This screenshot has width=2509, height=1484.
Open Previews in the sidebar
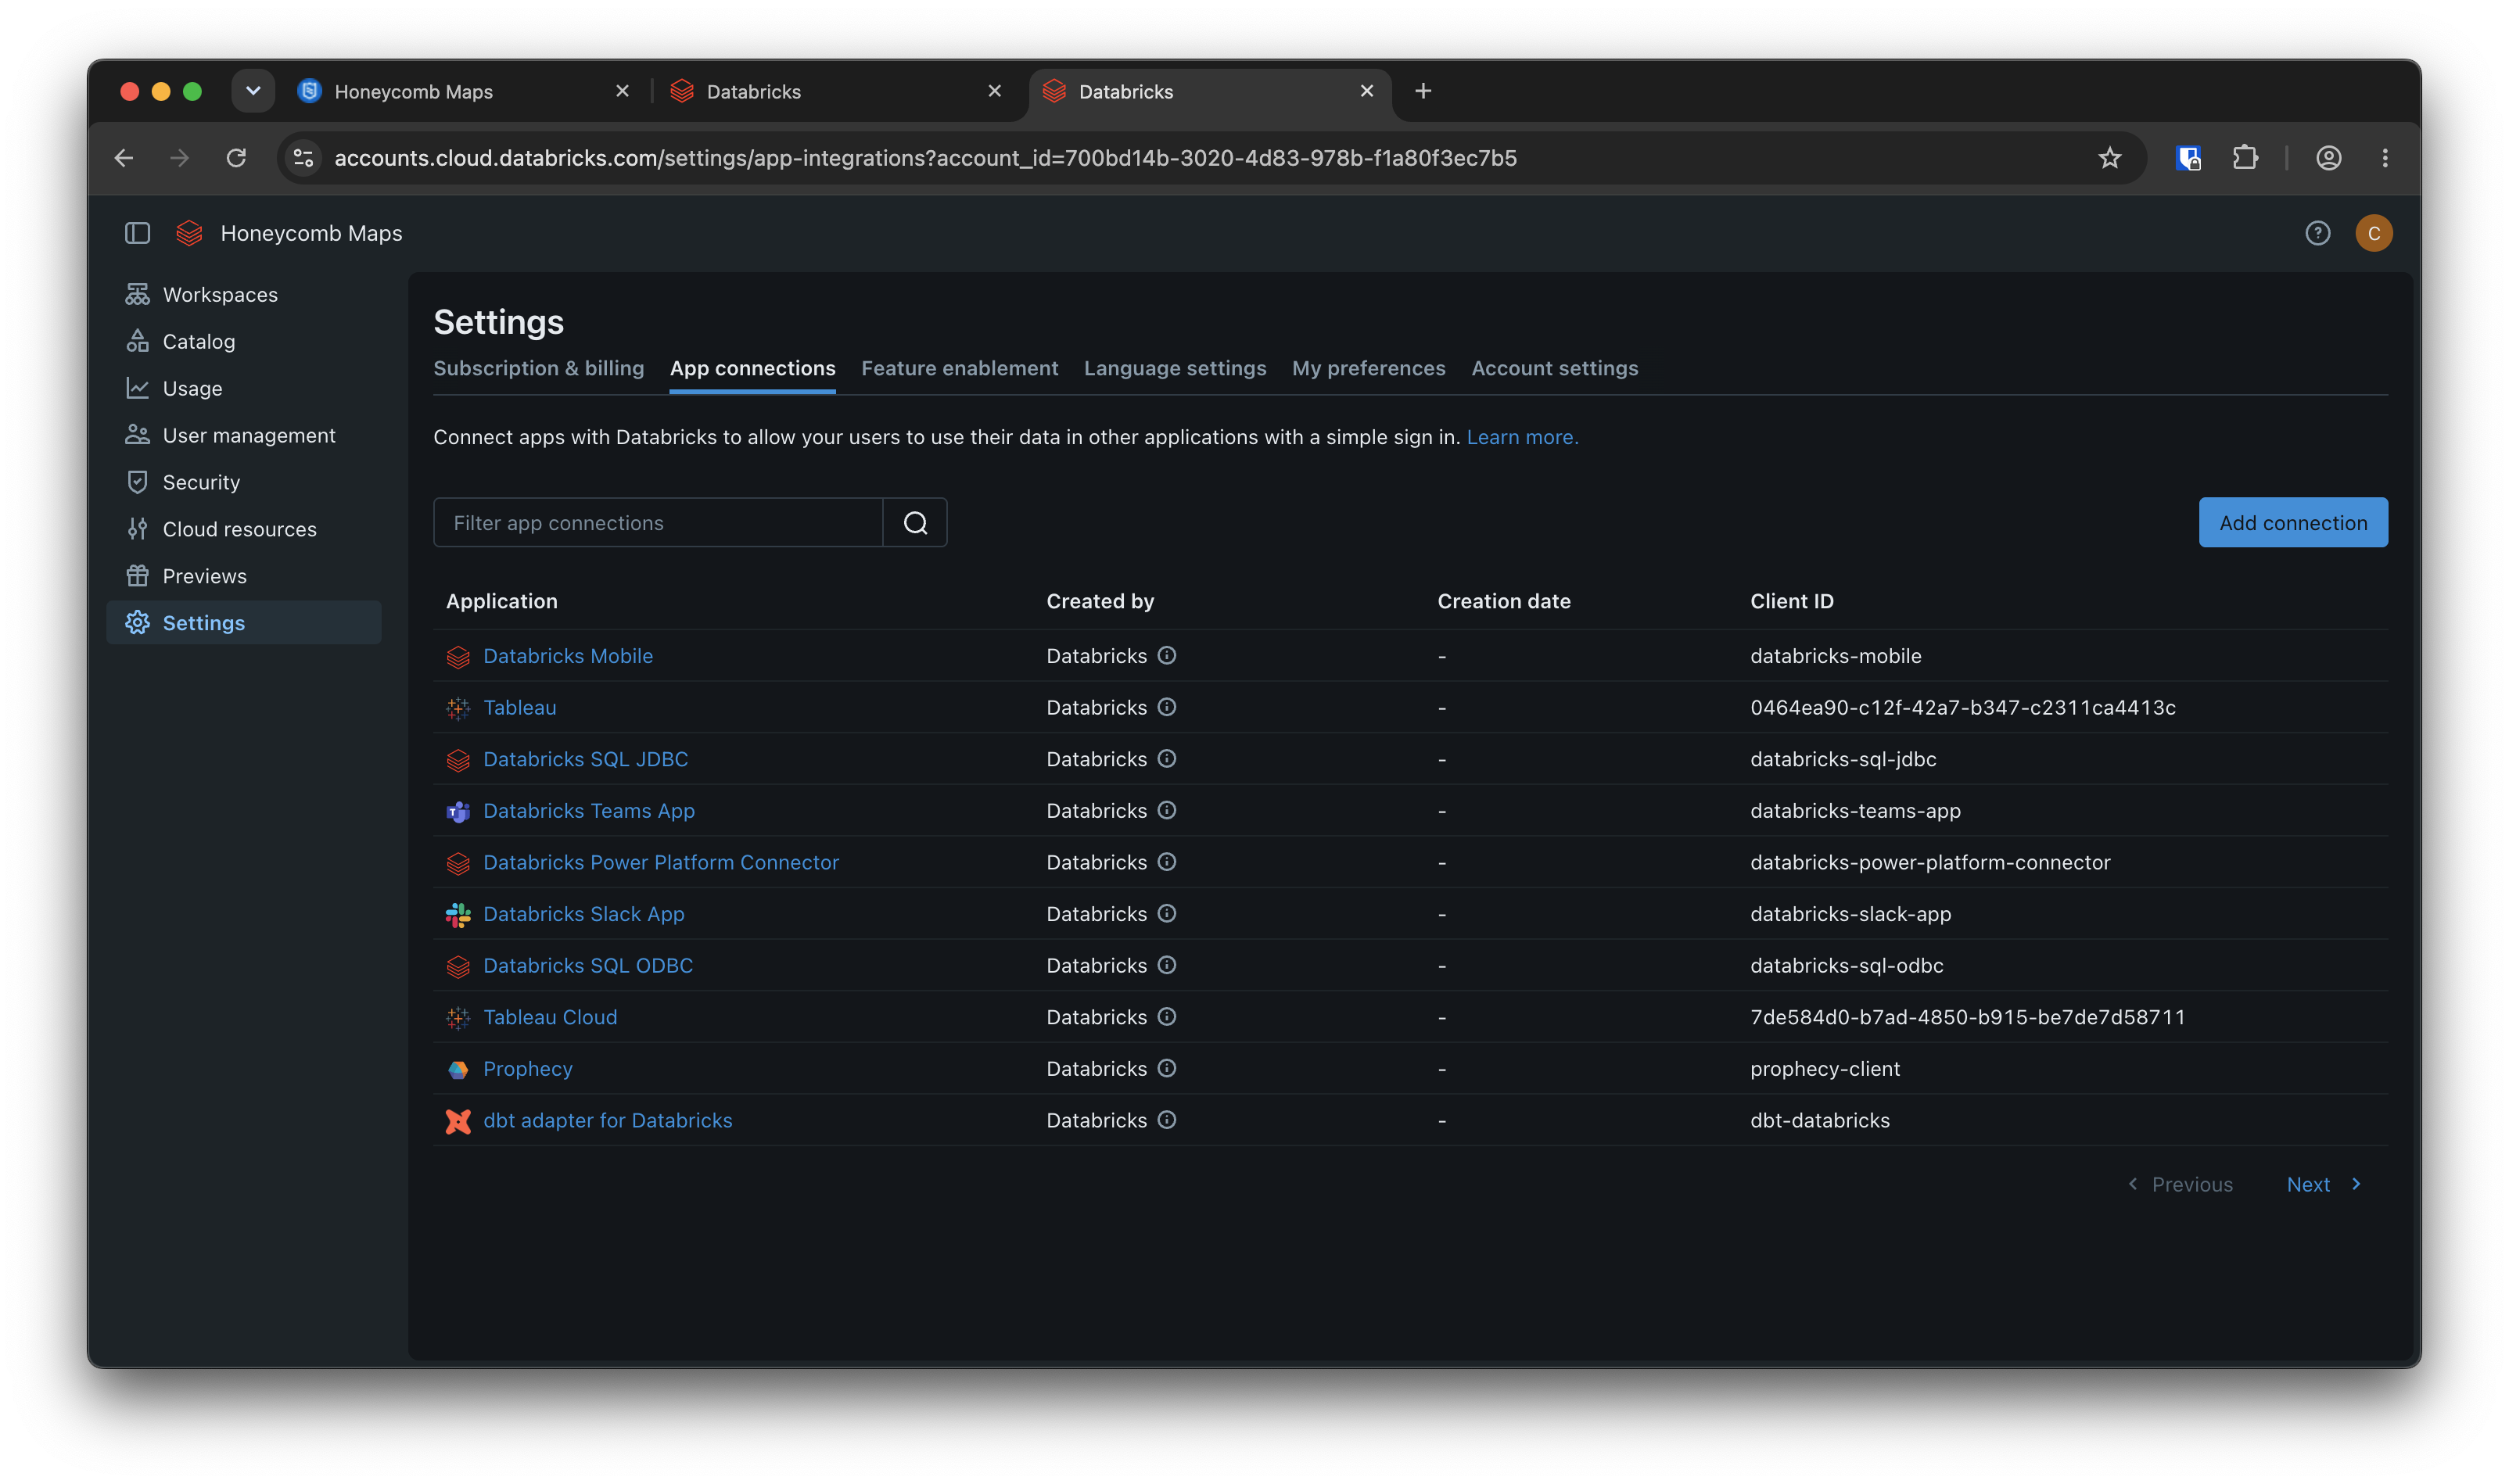pos(243,576)
